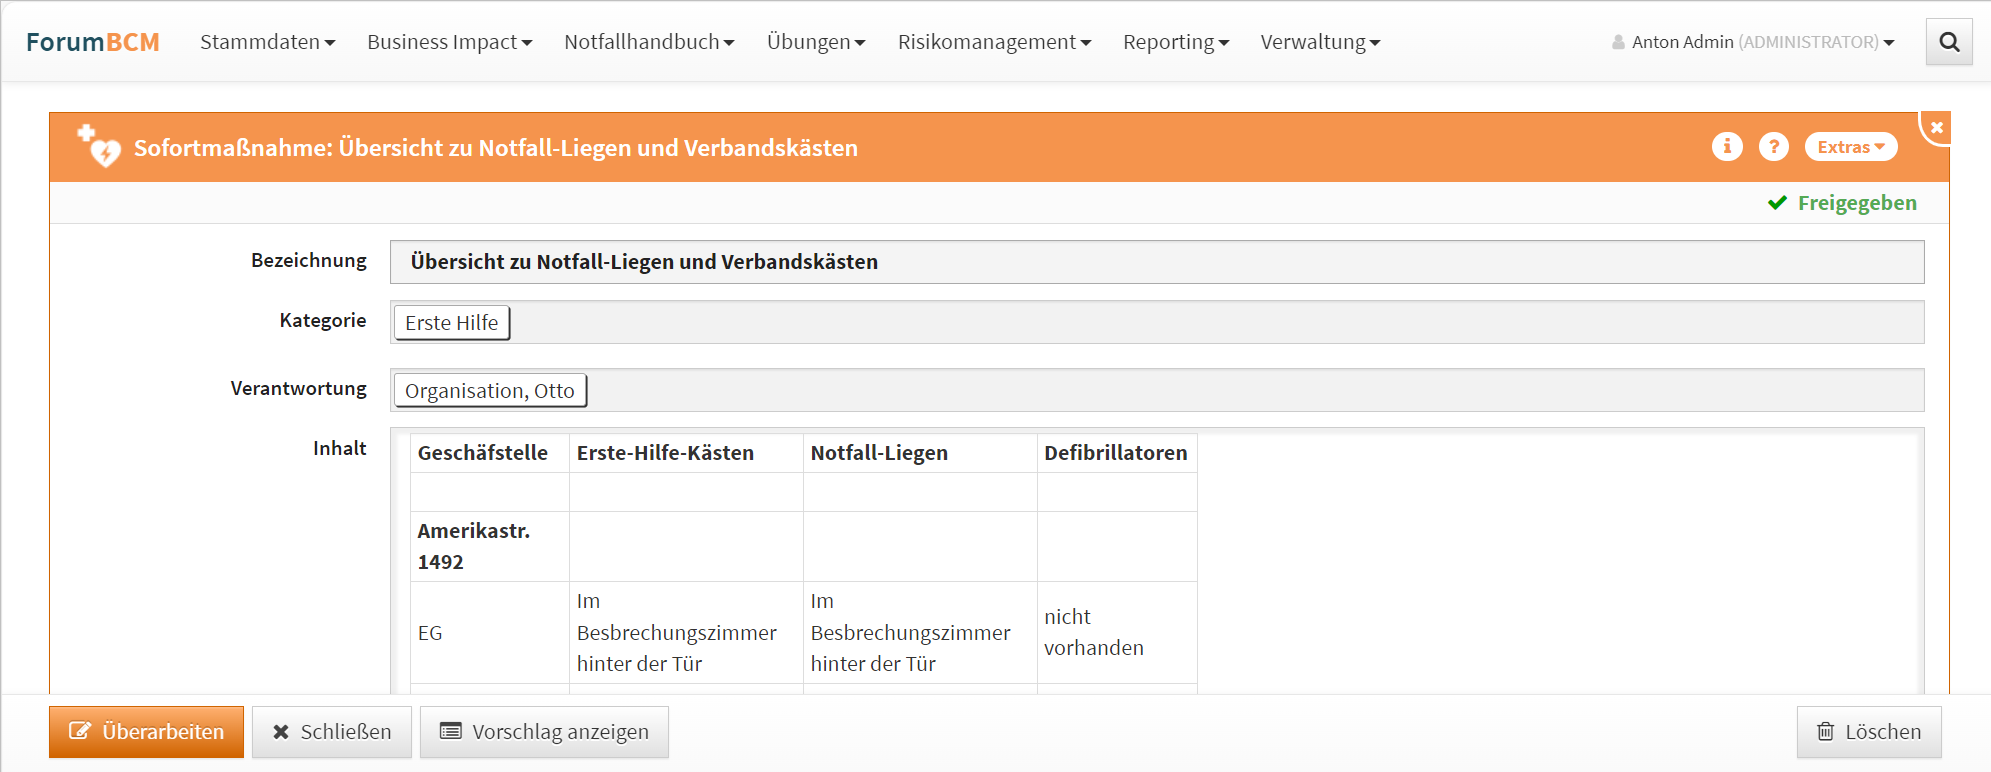Close the panel with the corner X
Viewport: 1991px width, 772px height.
coord(1937,128)
